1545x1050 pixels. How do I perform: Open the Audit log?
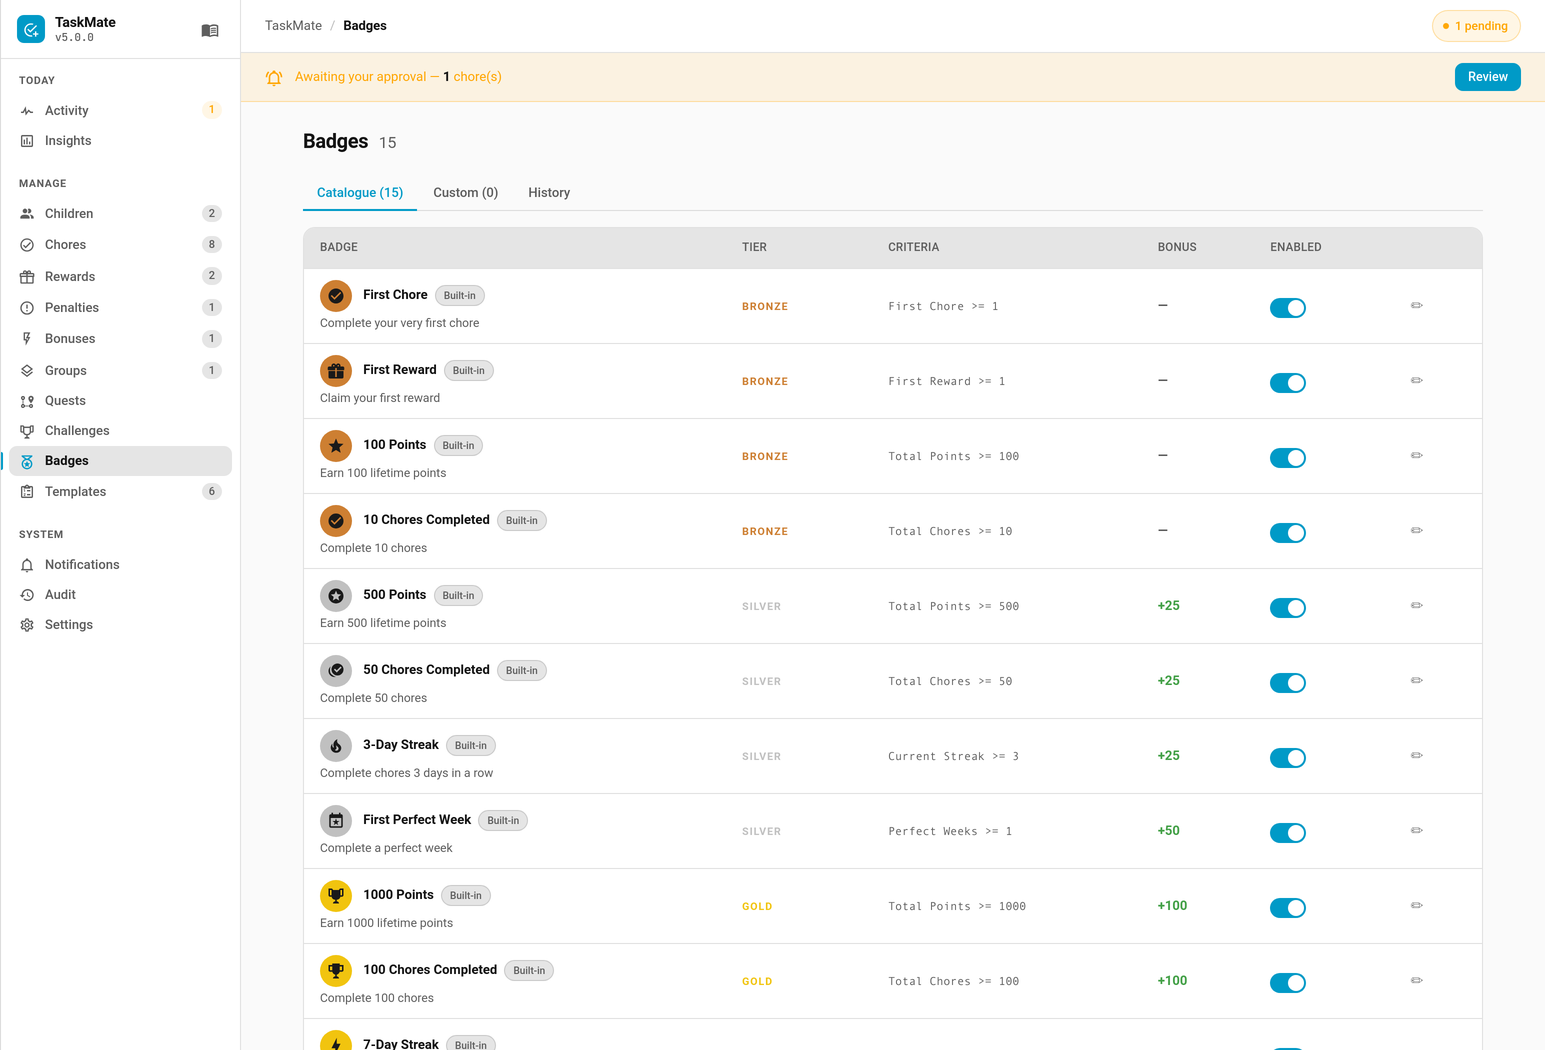(x=120, y=595)
